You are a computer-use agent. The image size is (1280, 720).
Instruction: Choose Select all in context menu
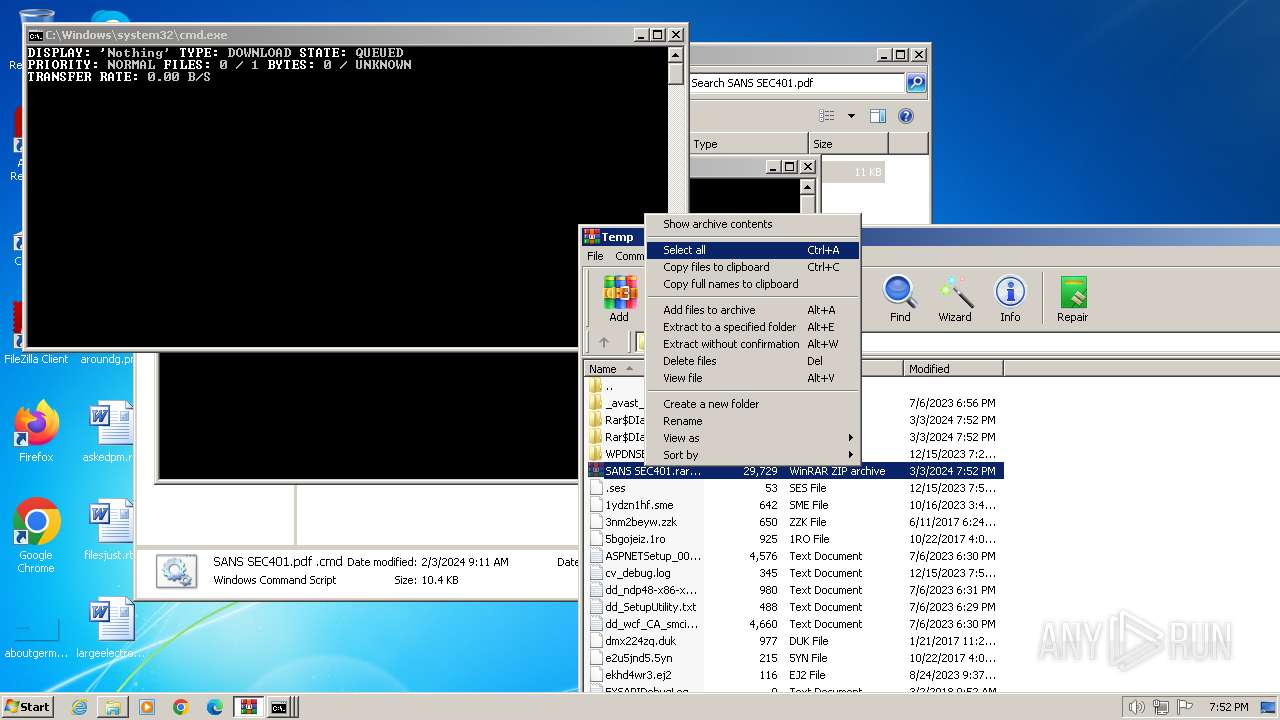[753, 250]
